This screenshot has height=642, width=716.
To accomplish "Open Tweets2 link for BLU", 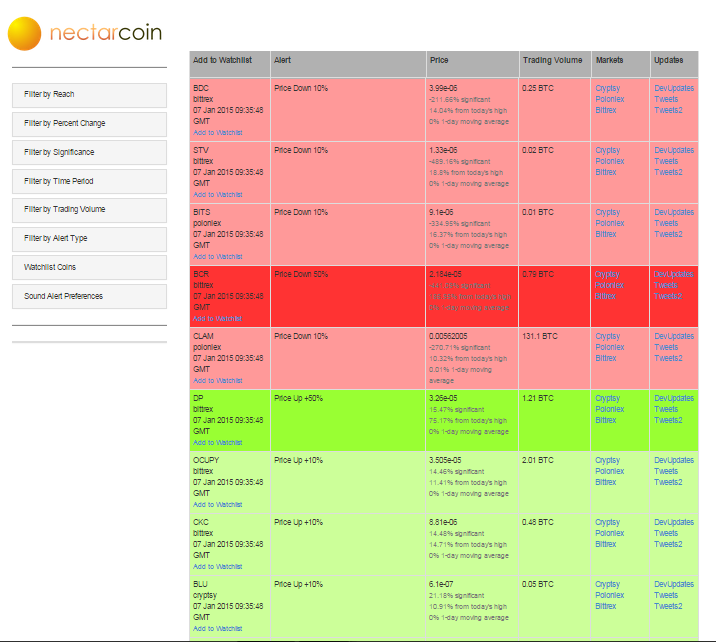I will click(669, 606).
